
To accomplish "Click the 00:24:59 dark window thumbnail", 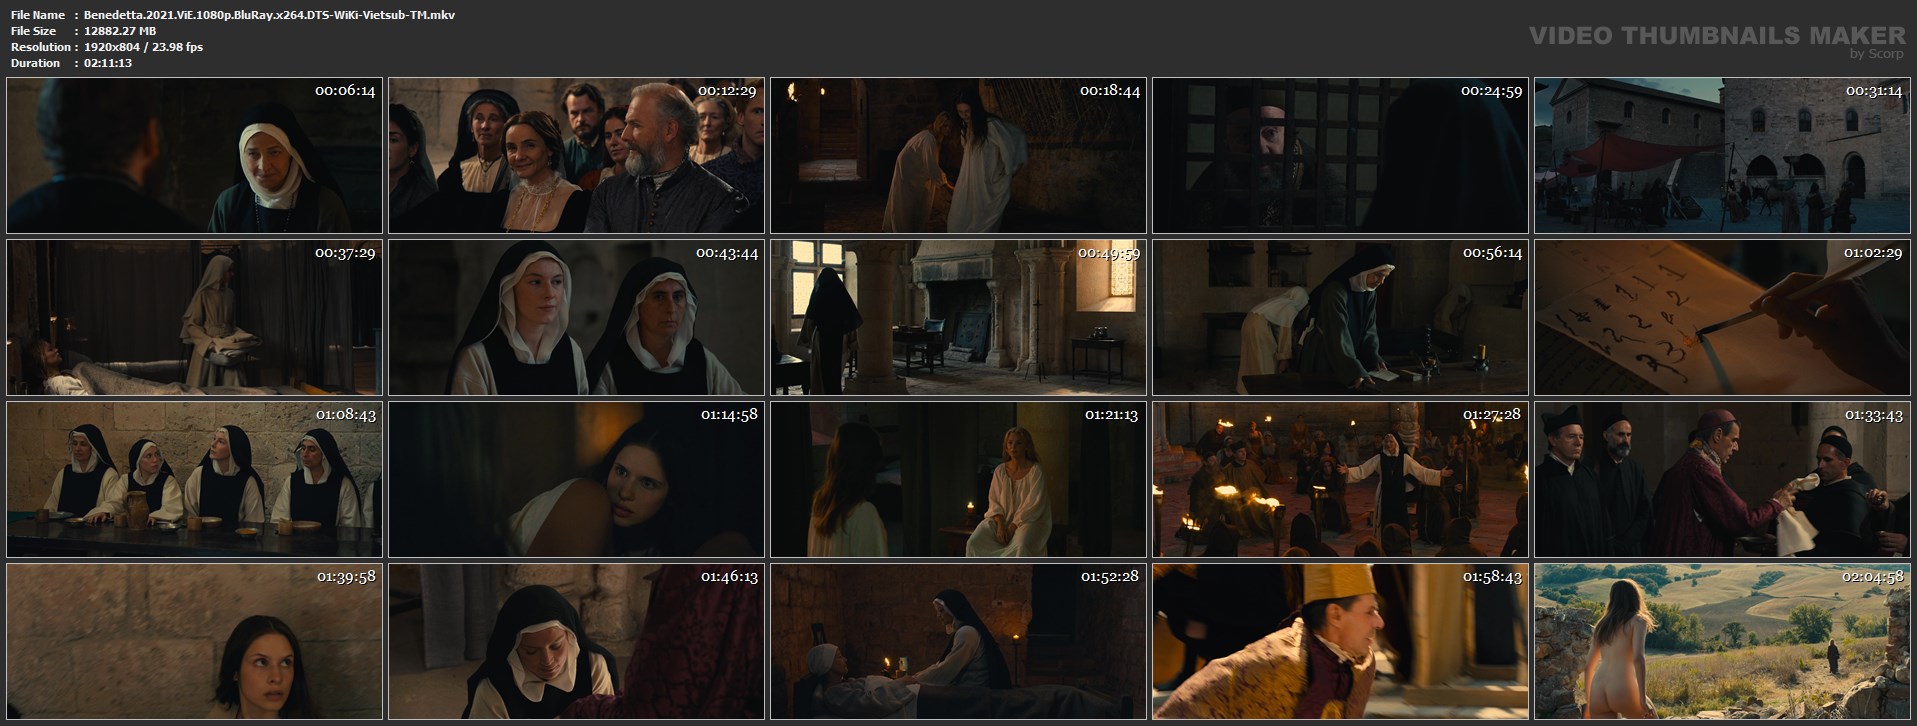I will tap(1340, 155).
